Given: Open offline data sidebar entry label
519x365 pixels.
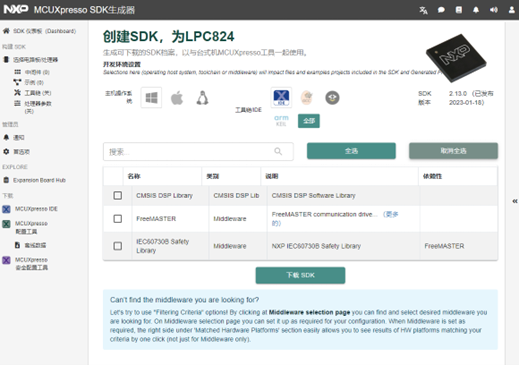Looking at the screenshot, I should (35, 245).
